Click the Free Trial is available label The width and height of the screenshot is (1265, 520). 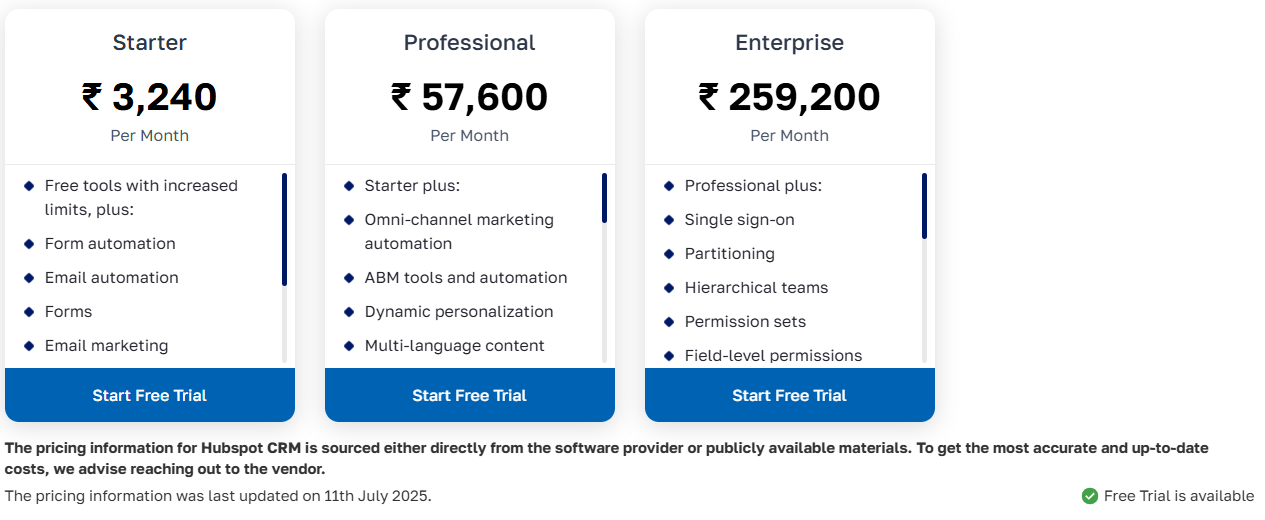(1178, 496)
